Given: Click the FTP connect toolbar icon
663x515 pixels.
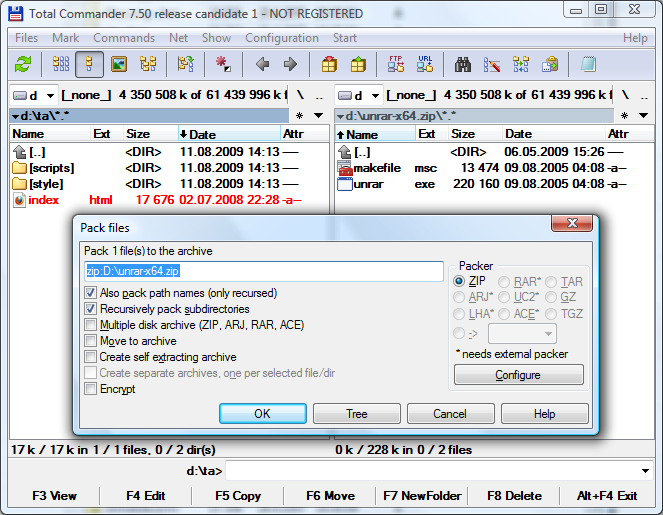Looking at the screenshot, I should click(396, 65).
